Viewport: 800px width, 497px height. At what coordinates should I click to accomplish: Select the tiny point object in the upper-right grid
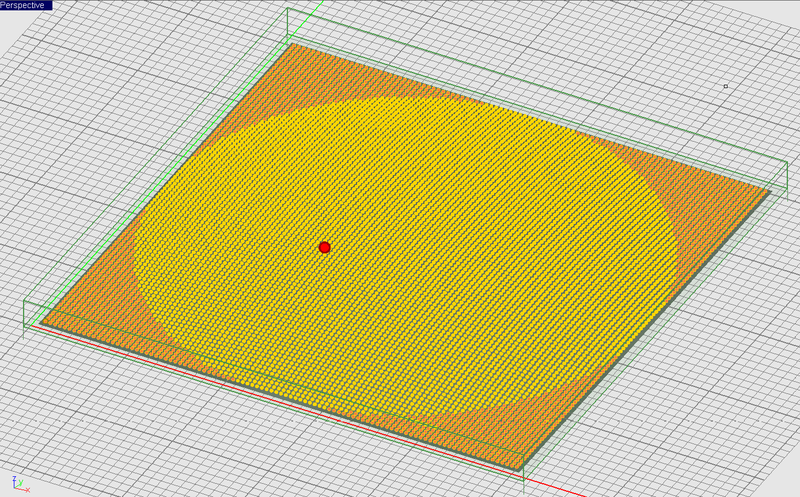(726, 86)
